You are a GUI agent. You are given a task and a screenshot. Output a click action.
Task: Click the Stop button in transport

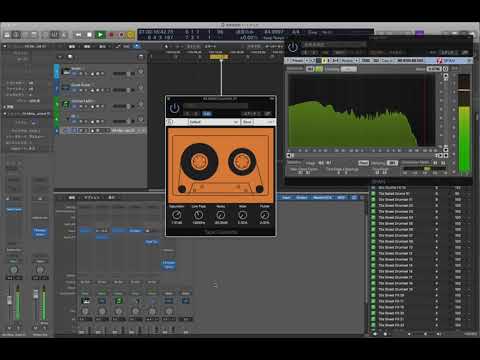click(x=89, y=35)
